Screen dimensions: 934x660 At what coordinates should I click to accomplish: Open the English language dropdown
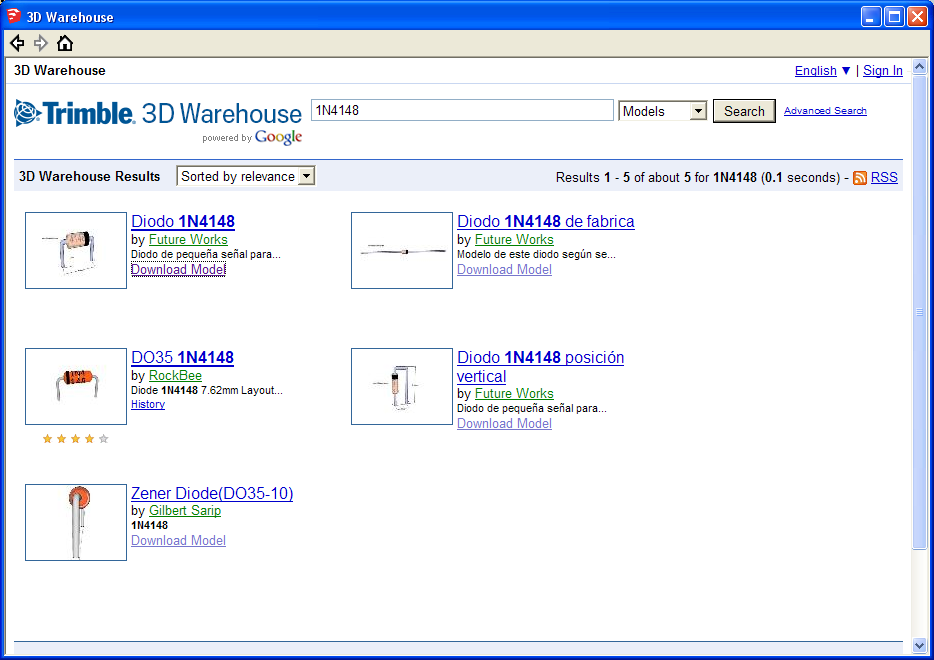[823, 70]
